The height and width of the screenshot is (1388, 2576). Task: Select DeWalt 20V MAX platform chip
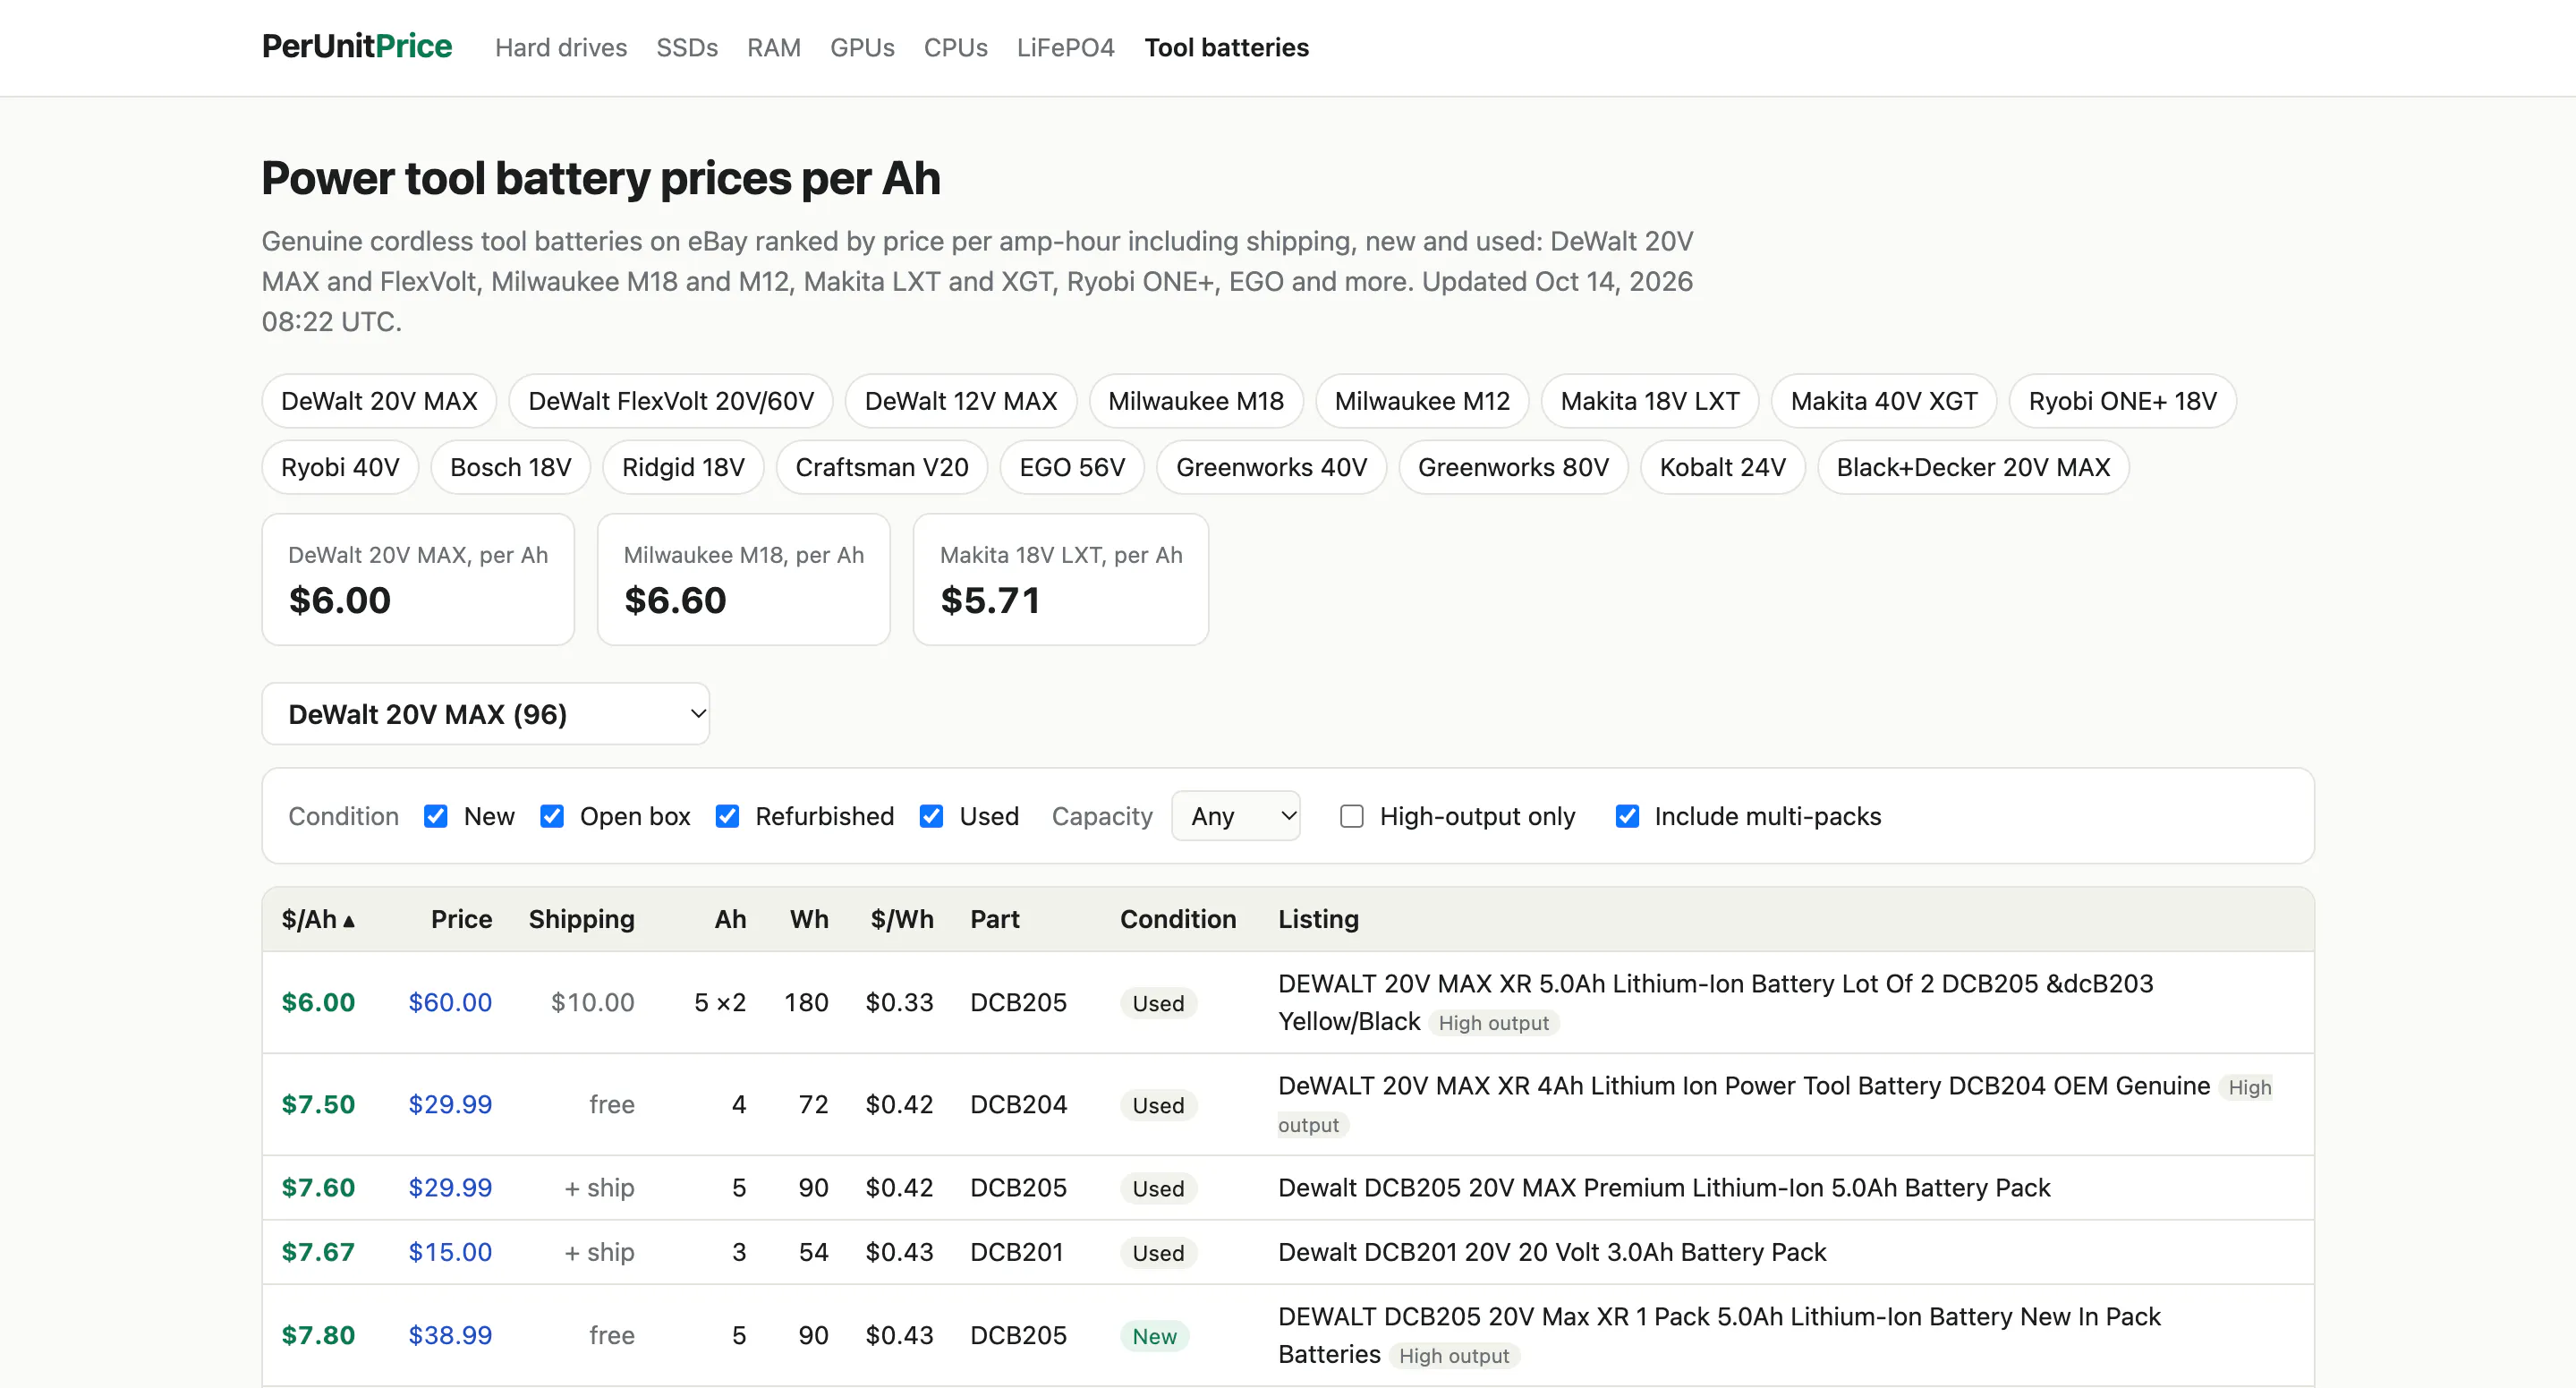click(379, 401)
